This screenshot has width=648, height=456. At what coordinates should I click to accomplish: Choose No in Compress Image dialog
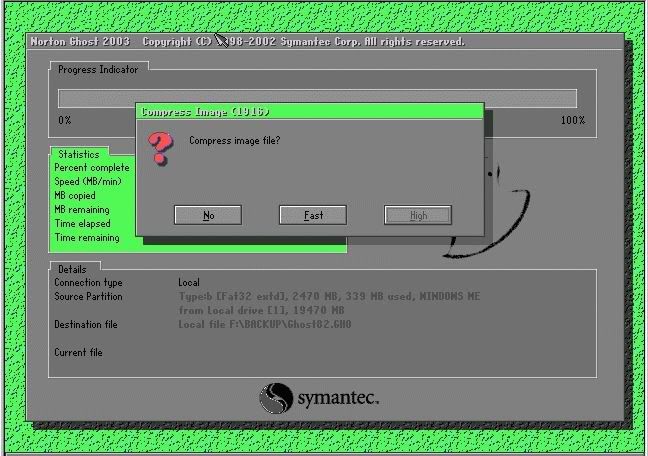(x=208, y=215)
